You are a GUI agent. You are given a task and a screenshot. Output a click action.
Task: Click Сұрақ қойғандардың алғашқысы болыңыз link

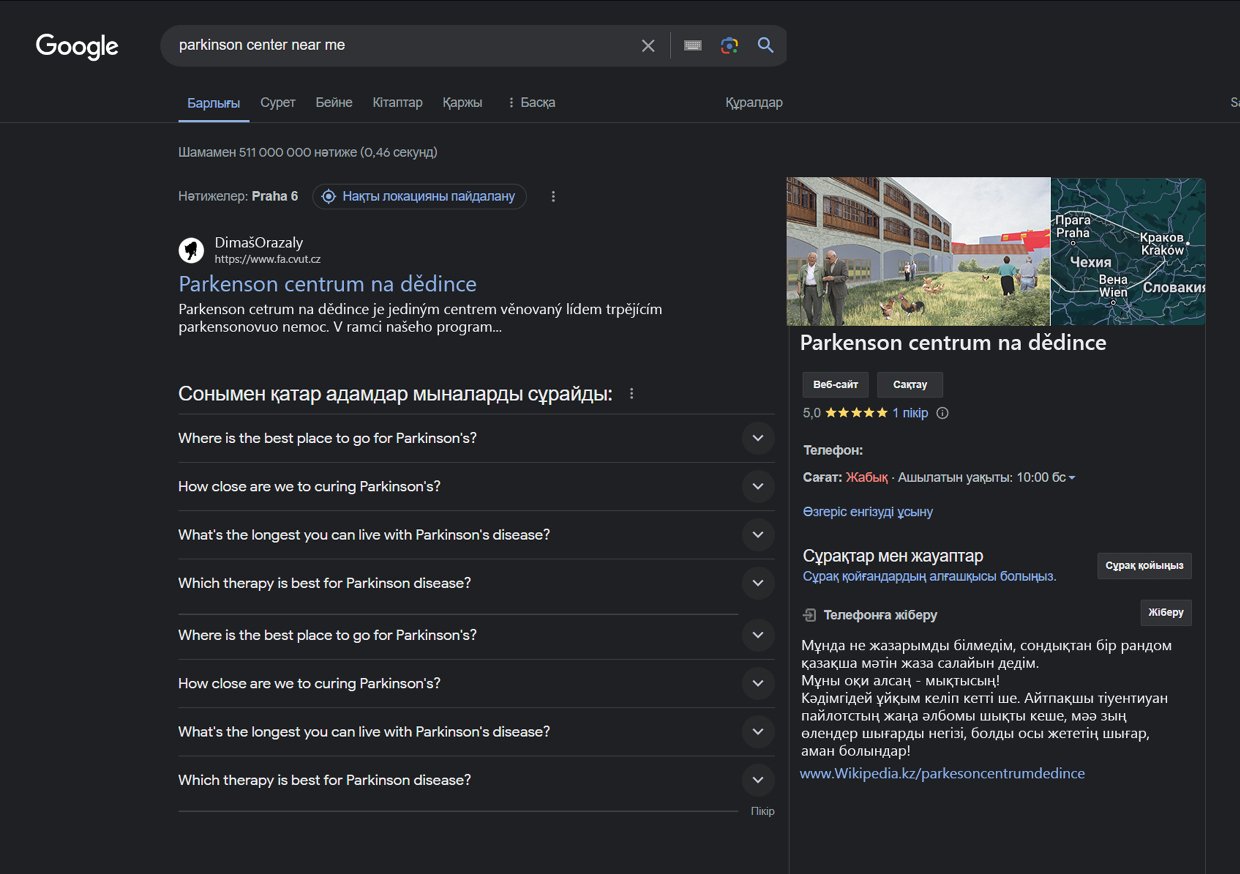point(929,577)
